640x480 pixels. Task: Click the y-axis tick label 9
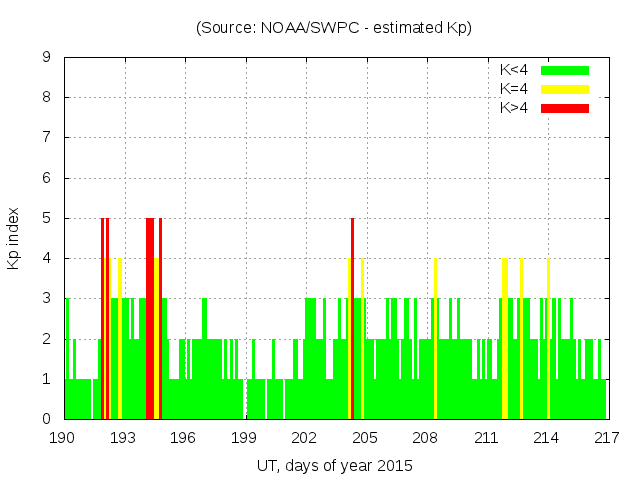pos(47,58)
